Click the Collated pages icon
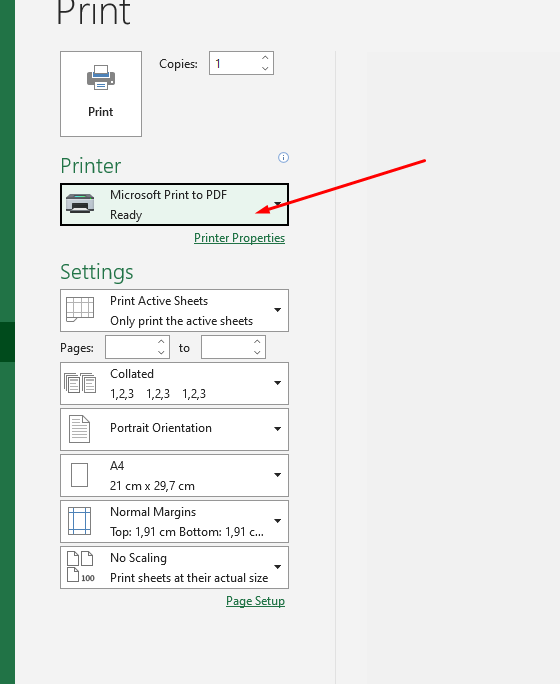The height and width of the screenshot is (684, 560). [x=80, y=383]
